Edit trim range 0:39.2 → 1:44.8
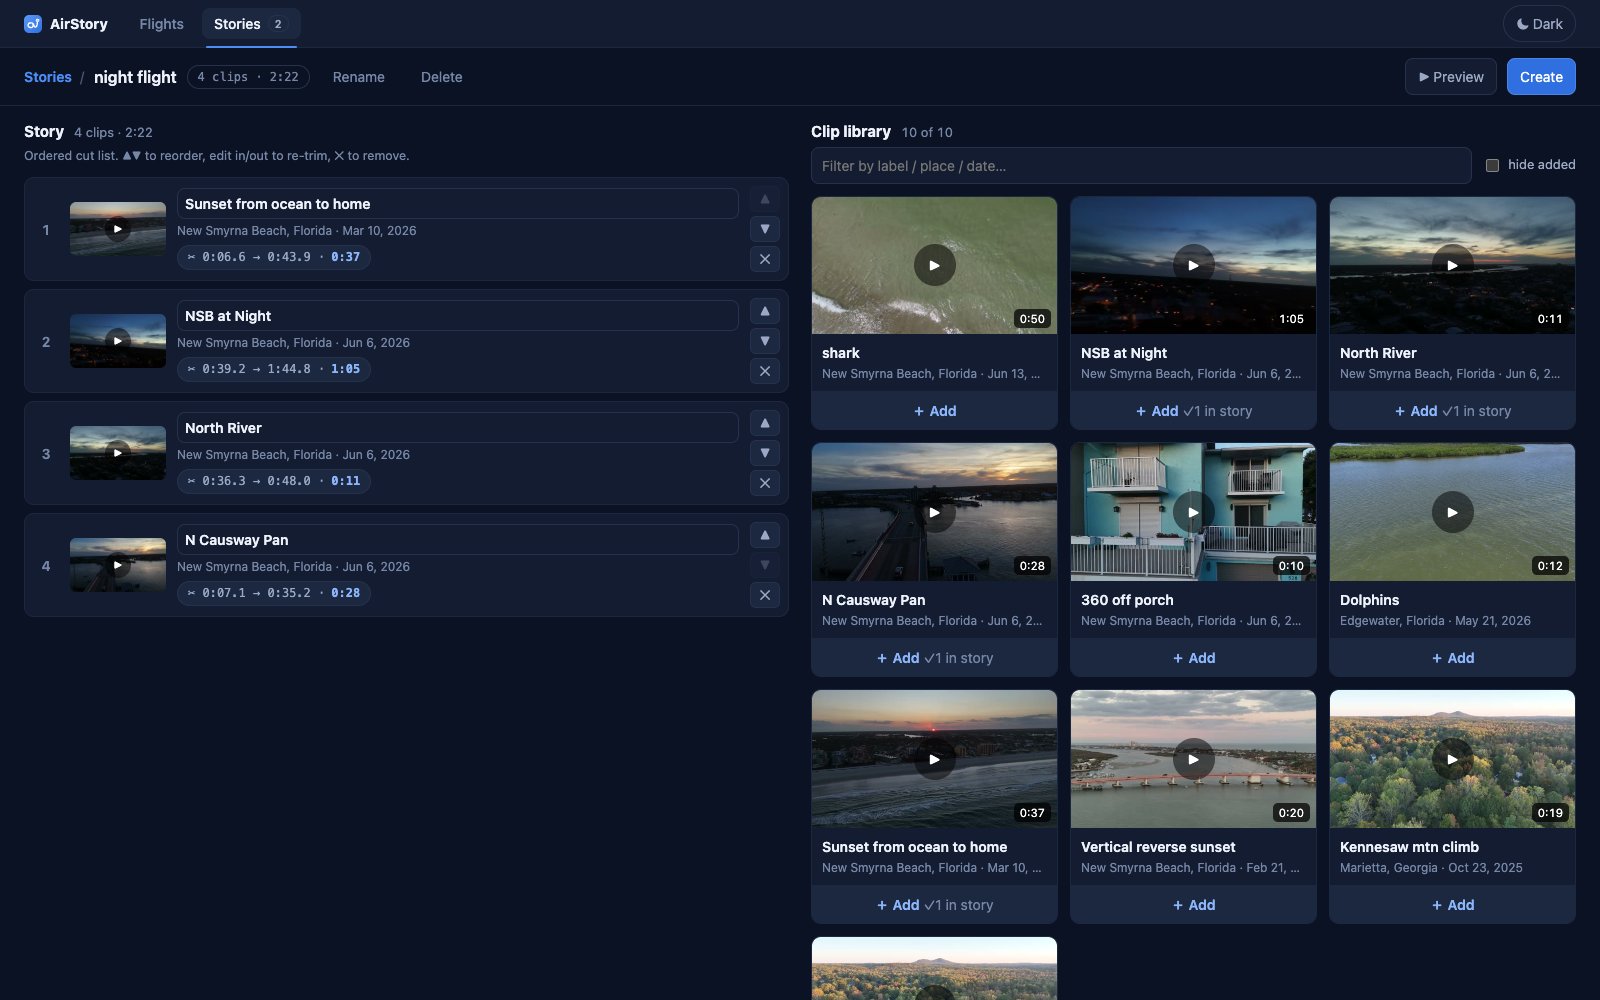This screenshot has width=1600, height=1000. click(x=274, y=369)
